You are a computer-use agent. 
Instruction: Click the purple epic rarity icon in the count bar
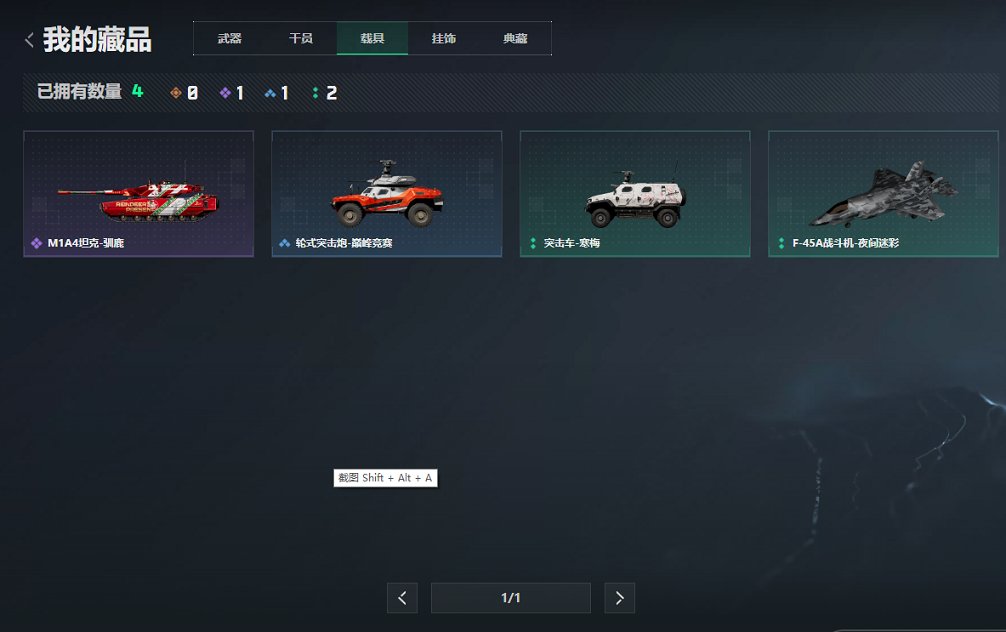(x=225, y=93)
